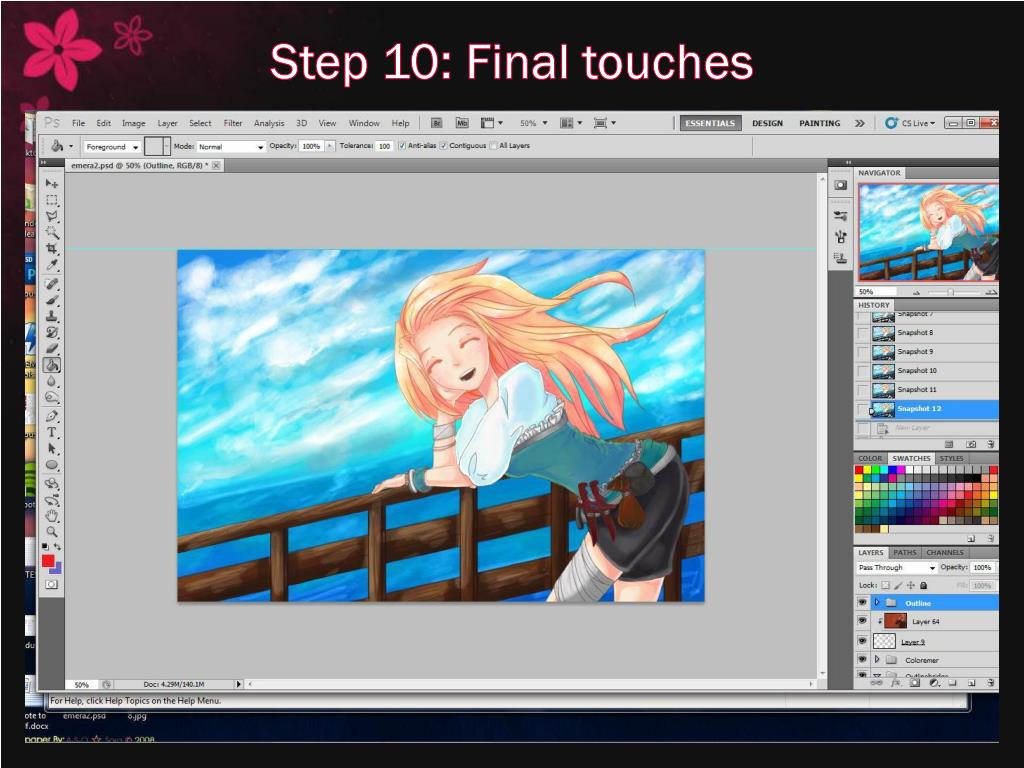
Task: Hide the Outline layer group
Action: pyautogui.click(x=862, y=602)
